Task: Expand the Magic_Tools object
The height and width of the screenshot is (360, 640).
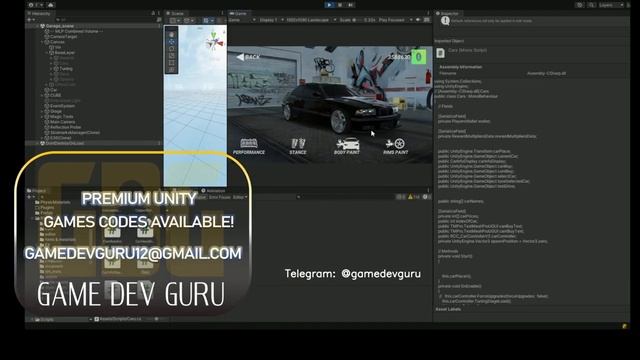Action: (42, 116)
